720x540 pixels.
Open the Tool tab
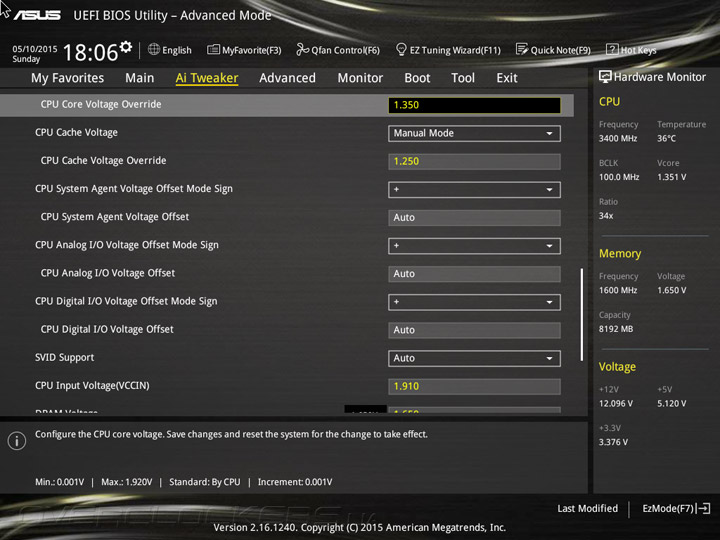click(463, 78)
